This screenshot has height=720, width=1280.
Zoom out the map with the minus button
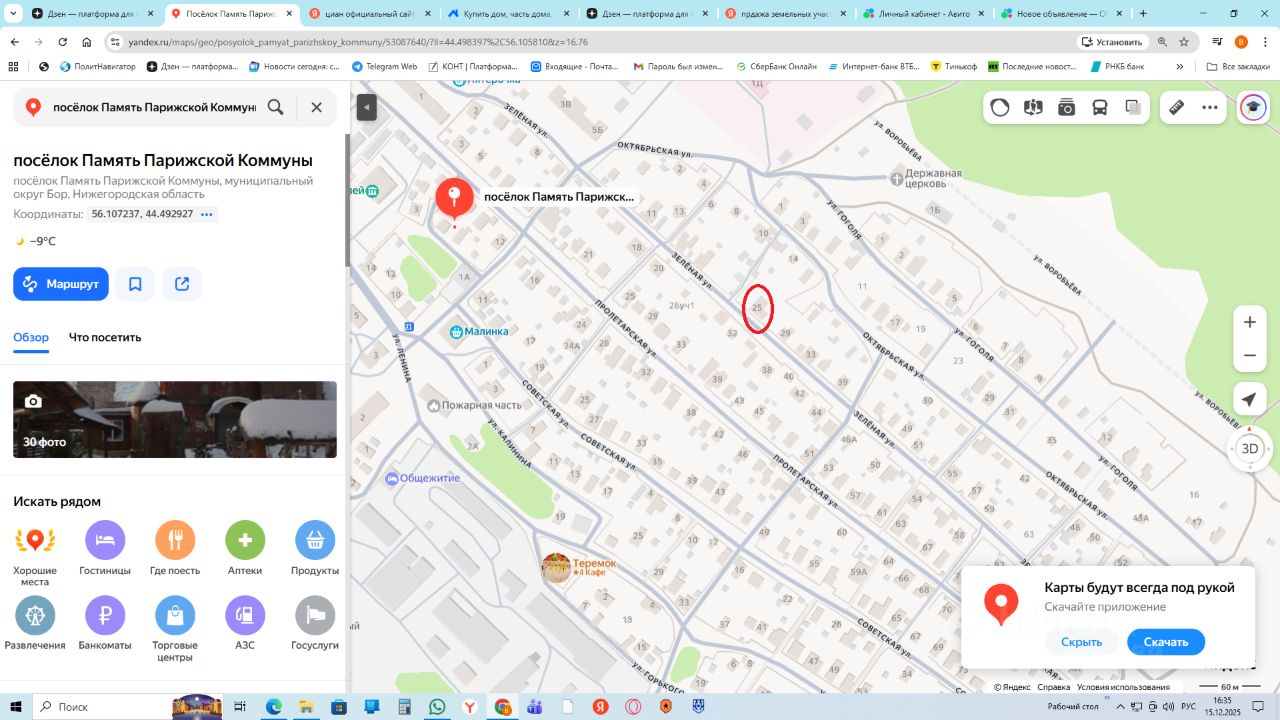[x=1249, y=356]
